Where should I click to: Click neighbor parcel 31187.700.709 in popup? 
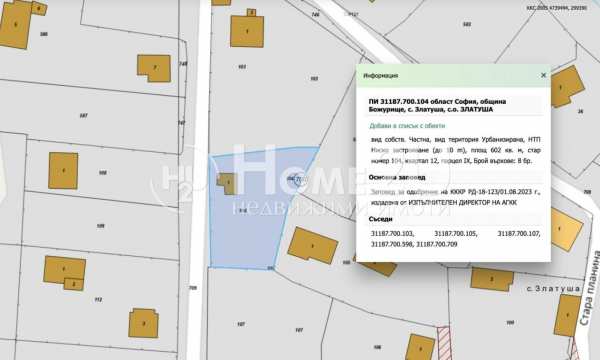pos(437,244)
